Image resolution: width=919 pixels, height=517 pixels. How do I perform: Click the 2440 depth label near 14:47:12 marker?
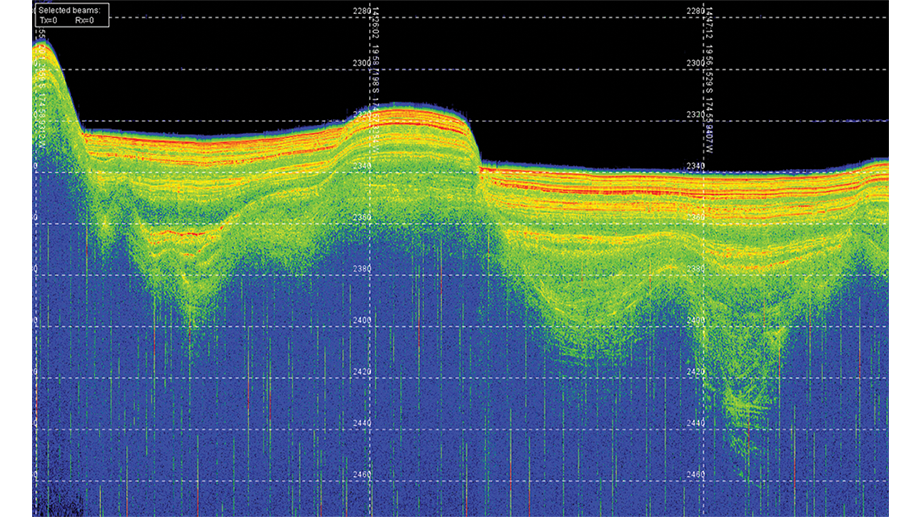695,424
